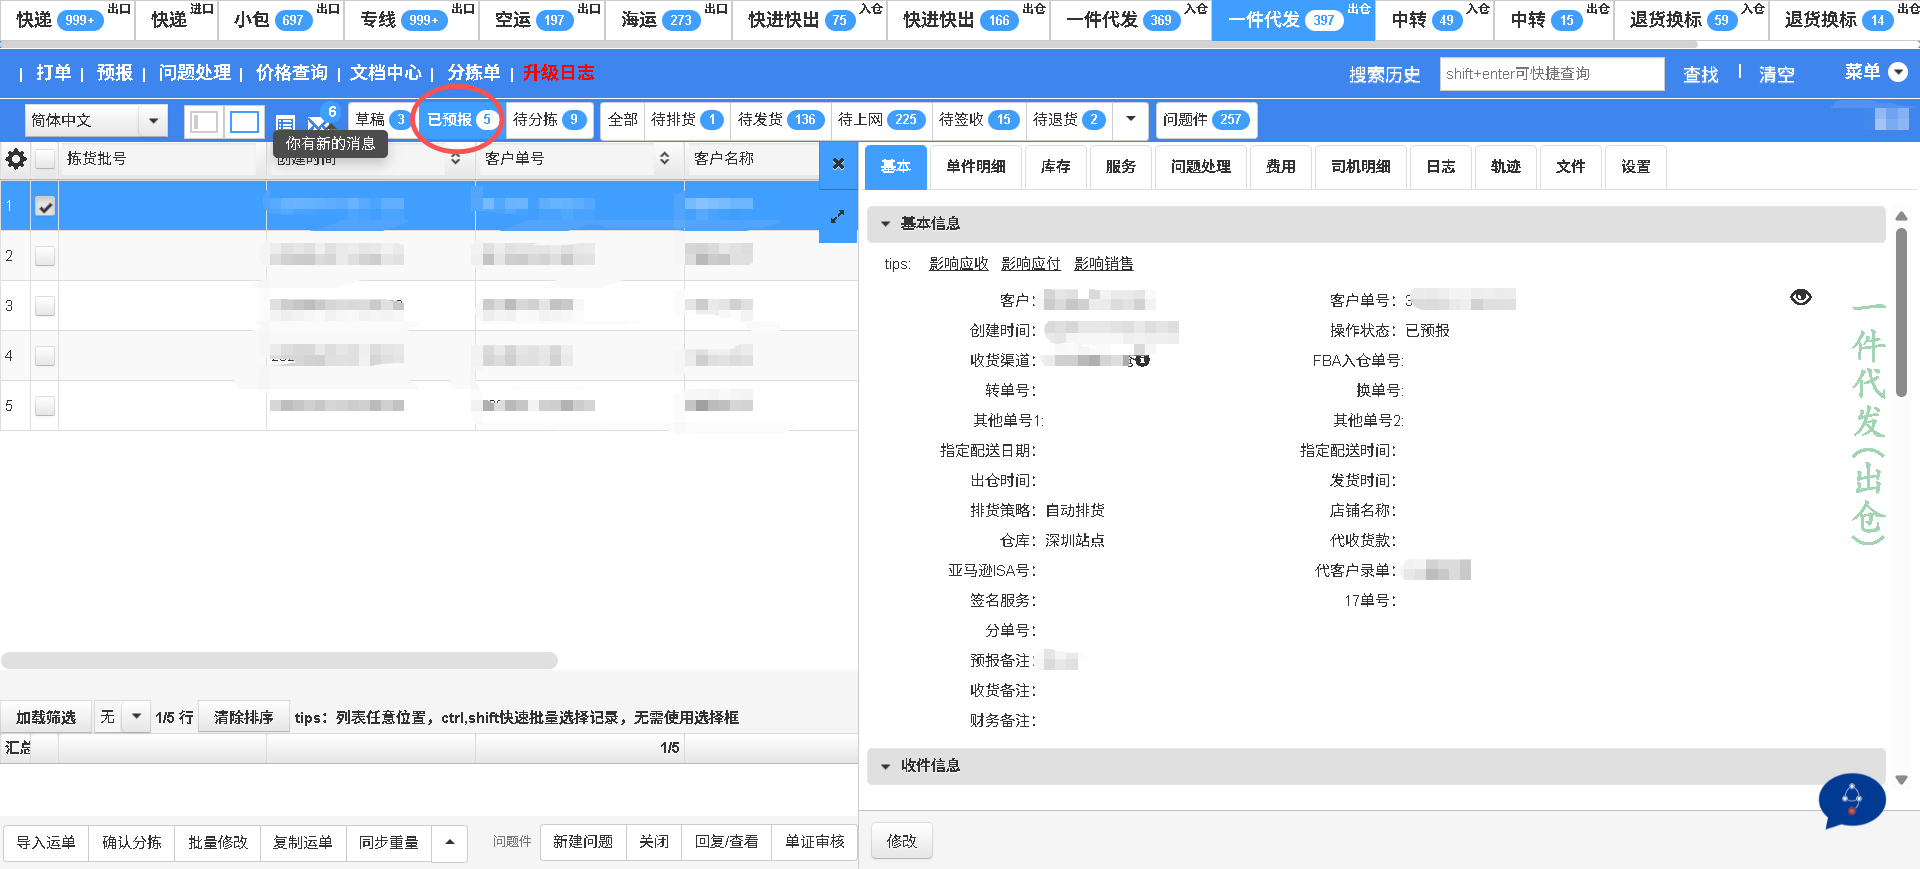Open the 简体中文 language dropdown
Screen dimensions: 1920x869
(96, 121)
